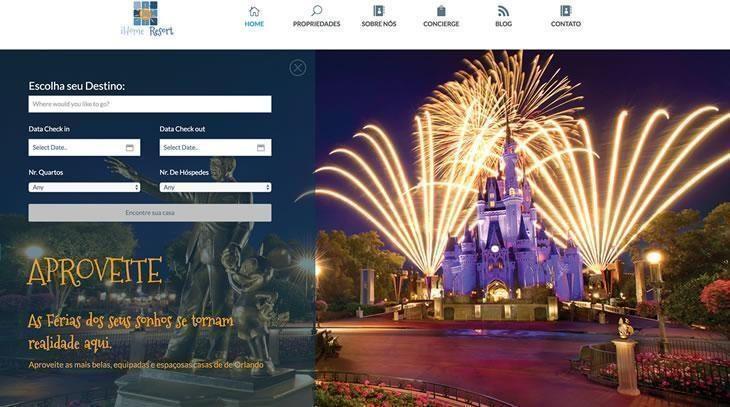
Task: Click the Contato address book icon
Action: [x=565, y=11]
